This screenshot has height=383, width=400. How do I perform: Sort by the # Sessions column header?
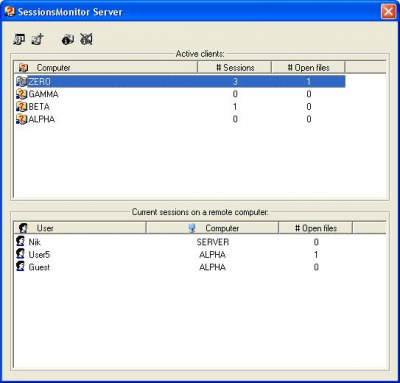click(x=235, y=68)
